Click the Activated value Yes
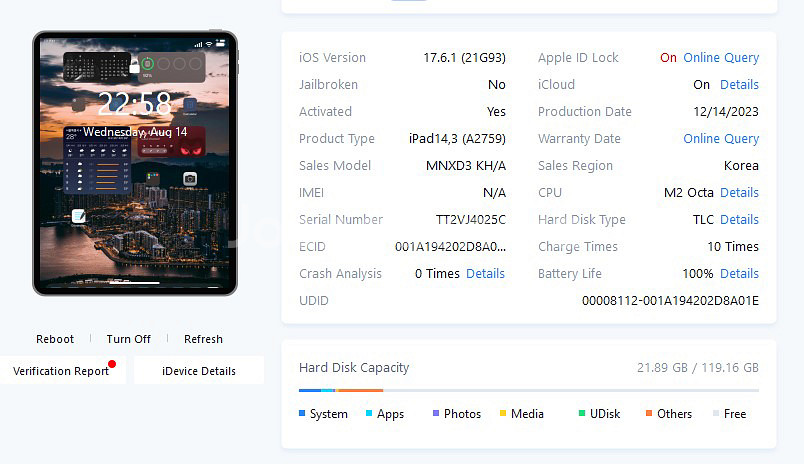The width and height of the screenshot is (804, 464). click(x=496, y=112)
